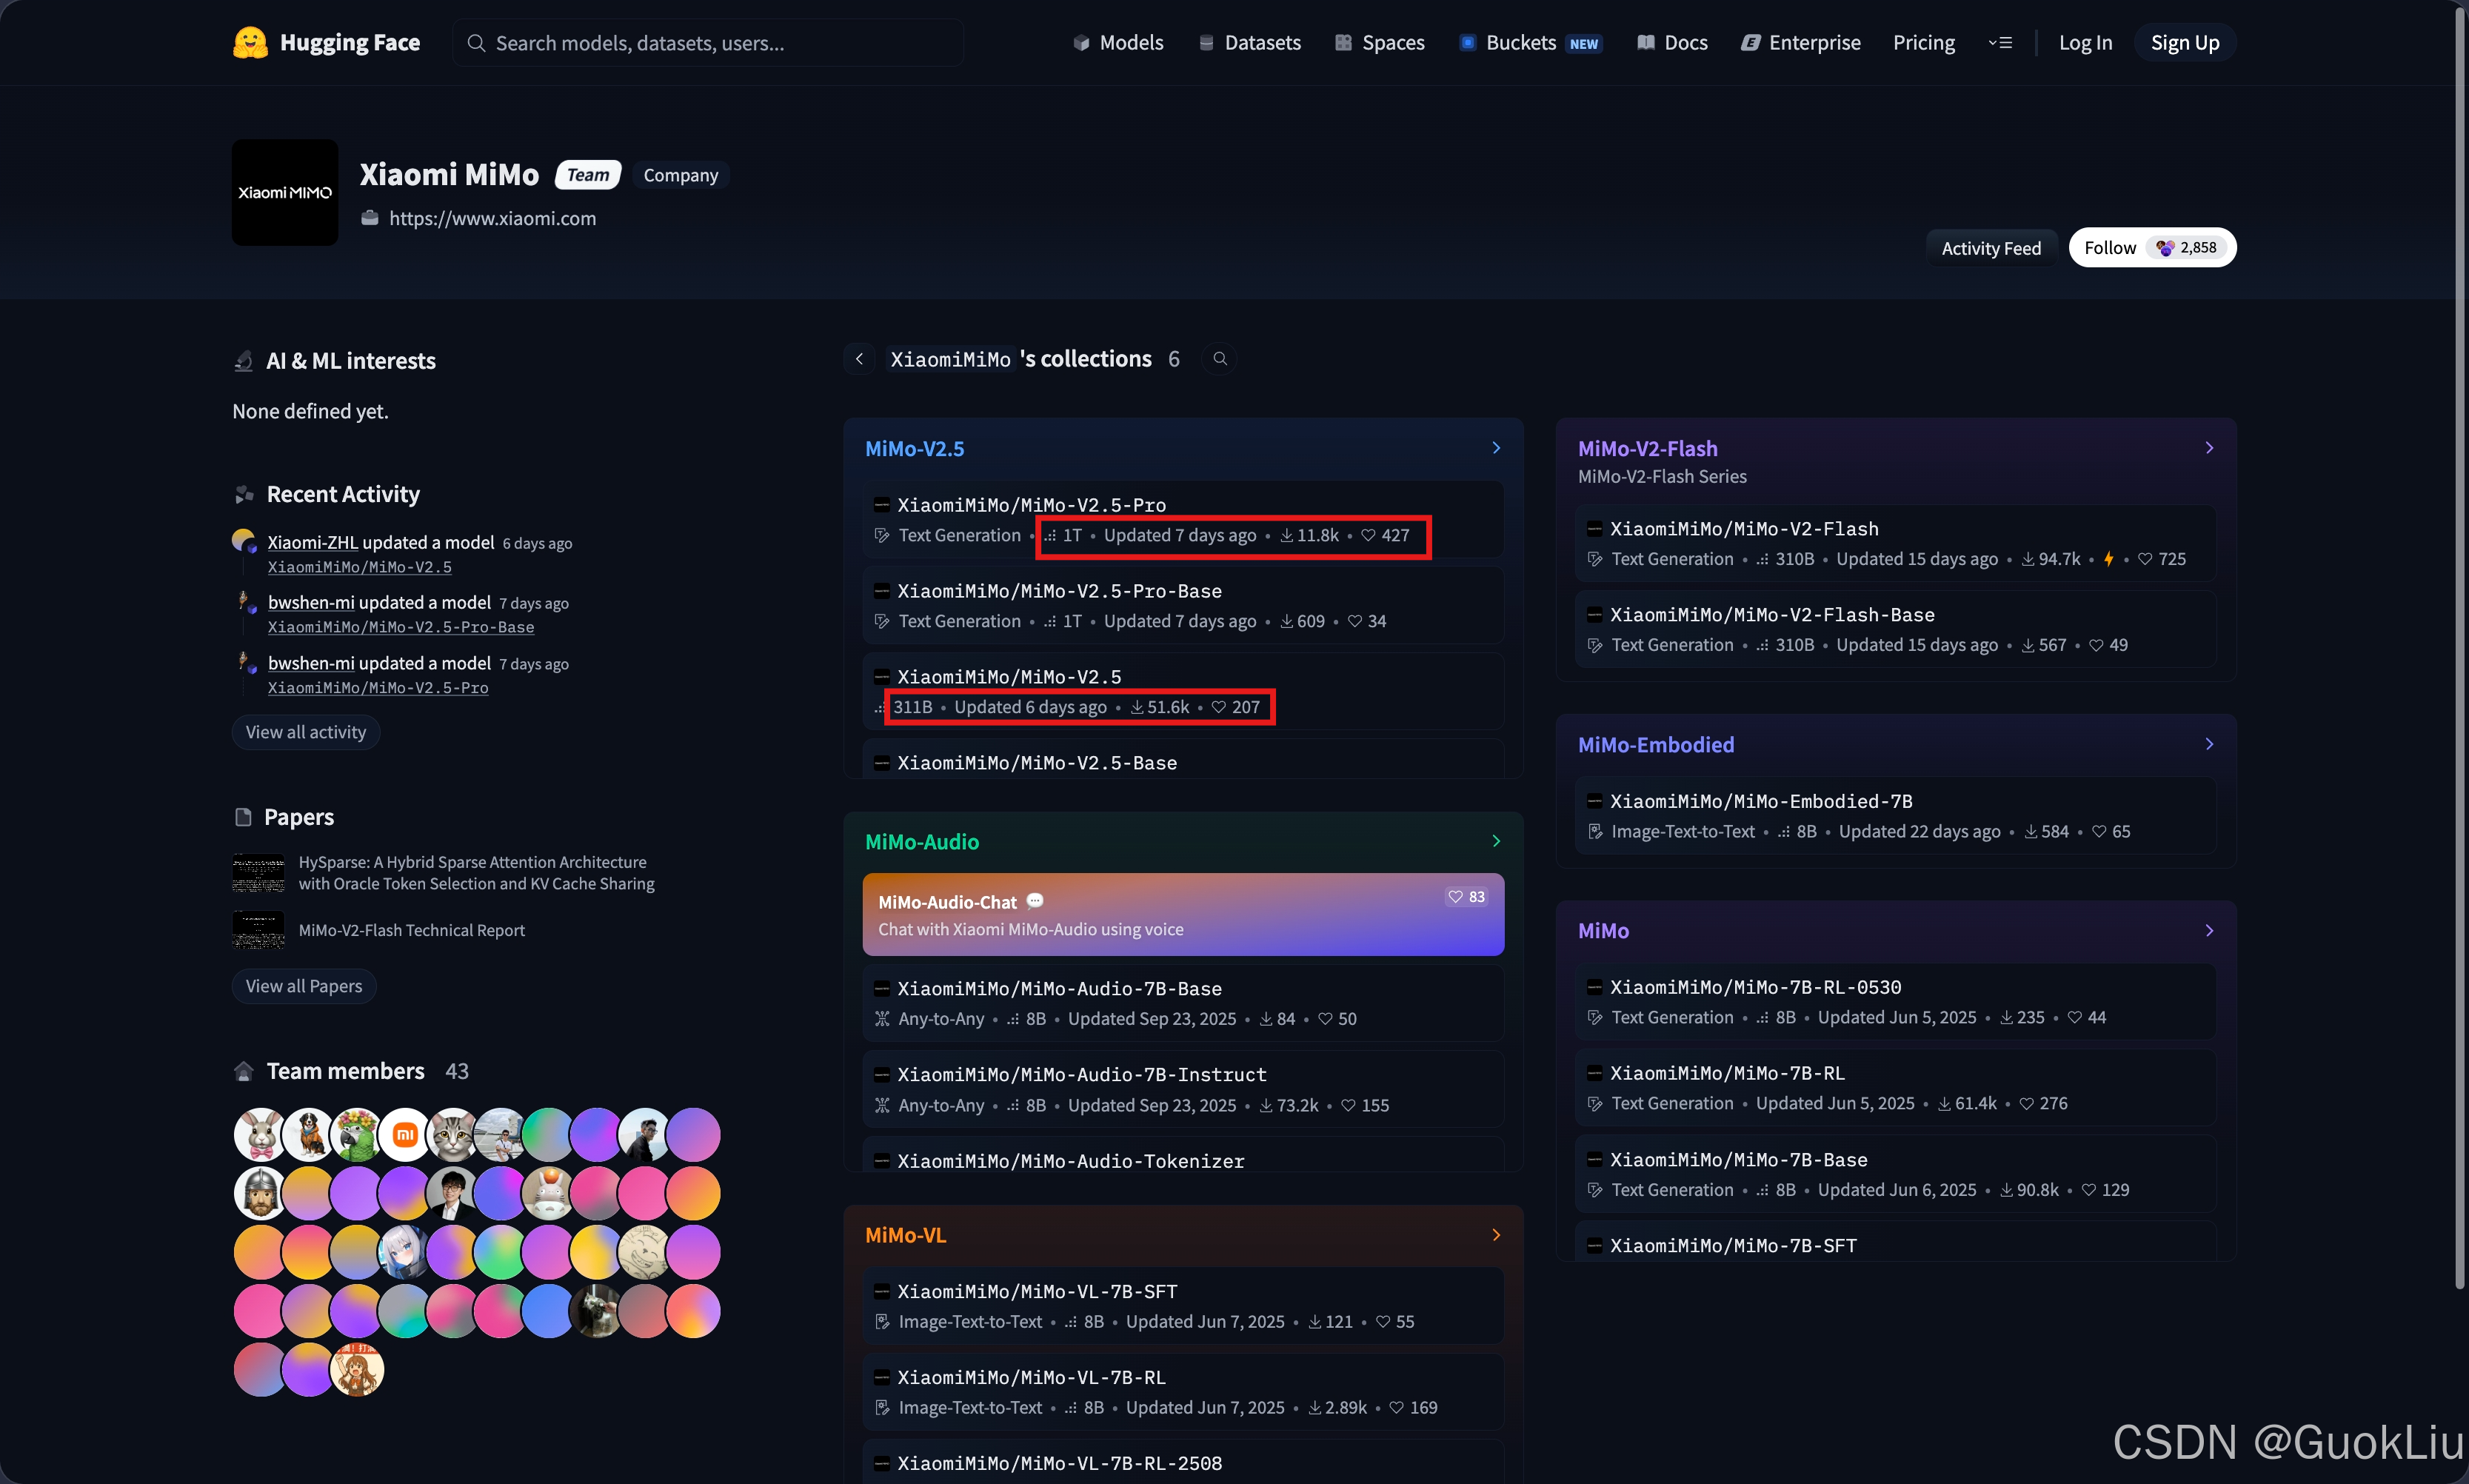The width and height of the screenshot is (2469, 1484).
Task: Click the Buckets icon in navbar
Action: (x=1467, y=43)
